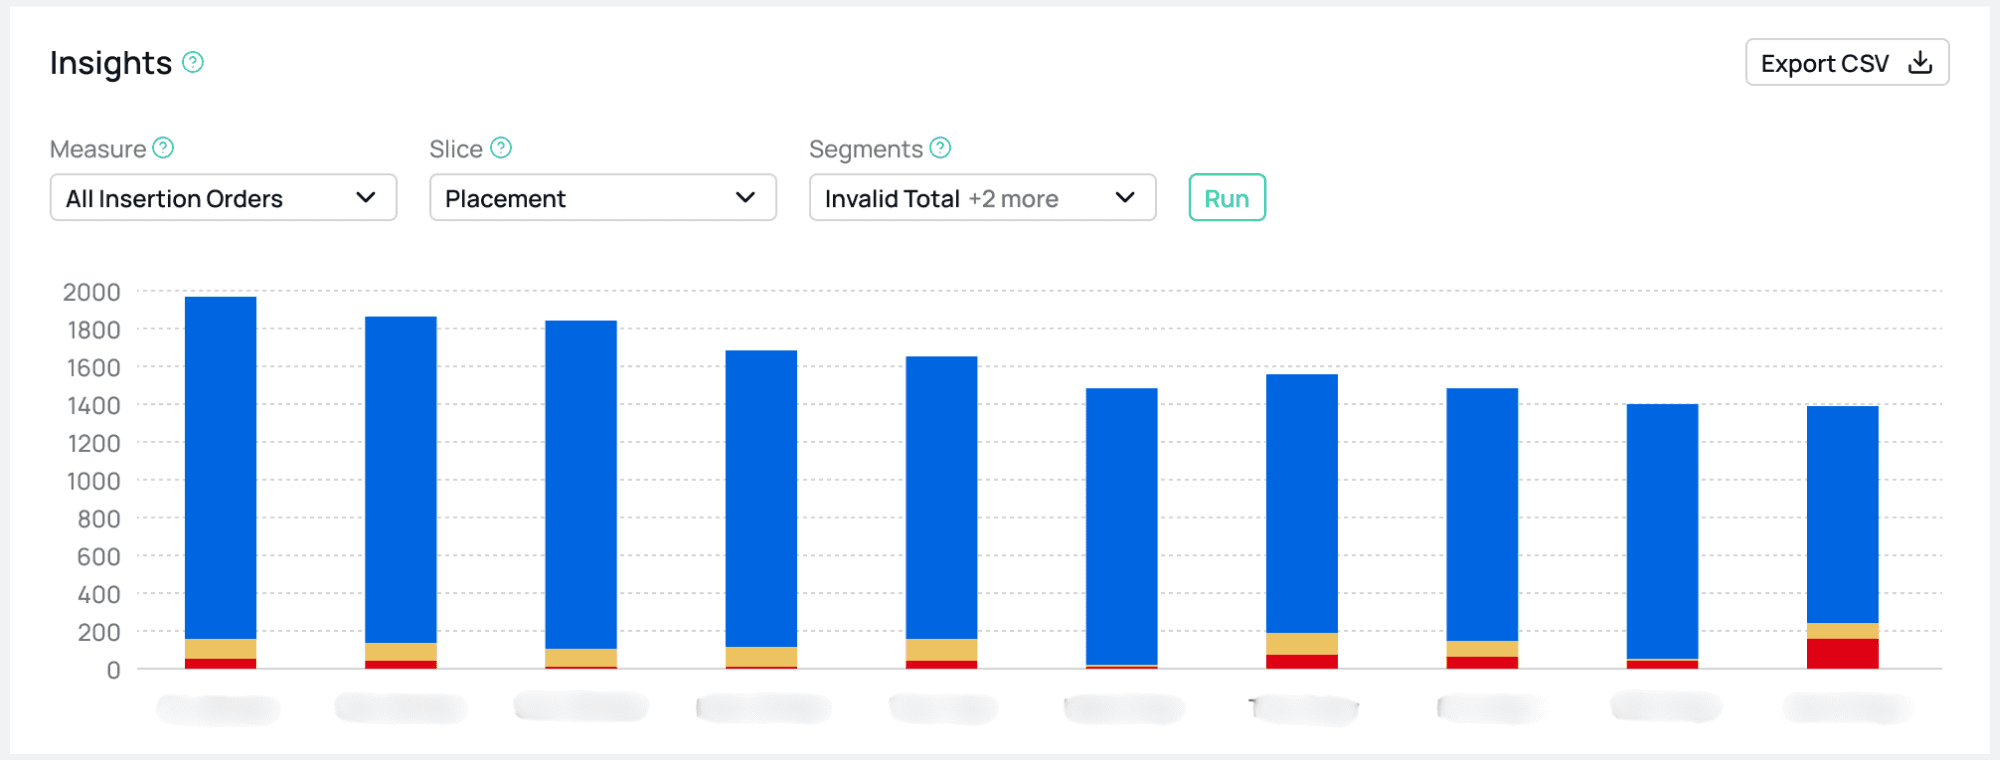The width and height of the screenshot is (2000, 760).
Task: Click the Measure help icon
Action: click(x=163, y=147)
